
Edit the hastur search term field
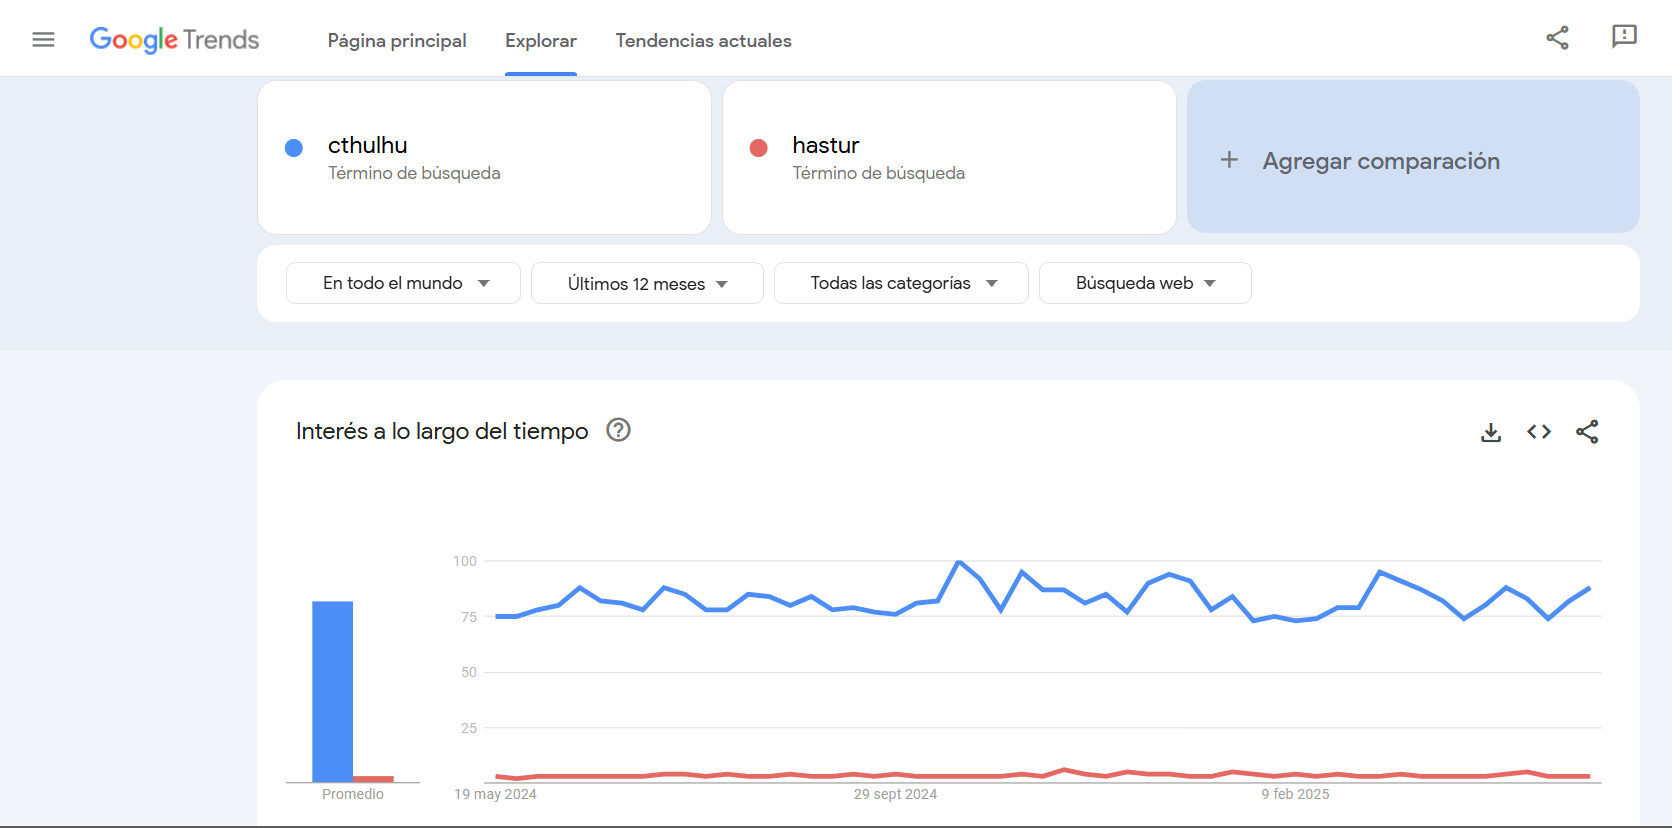click(949, 157)
